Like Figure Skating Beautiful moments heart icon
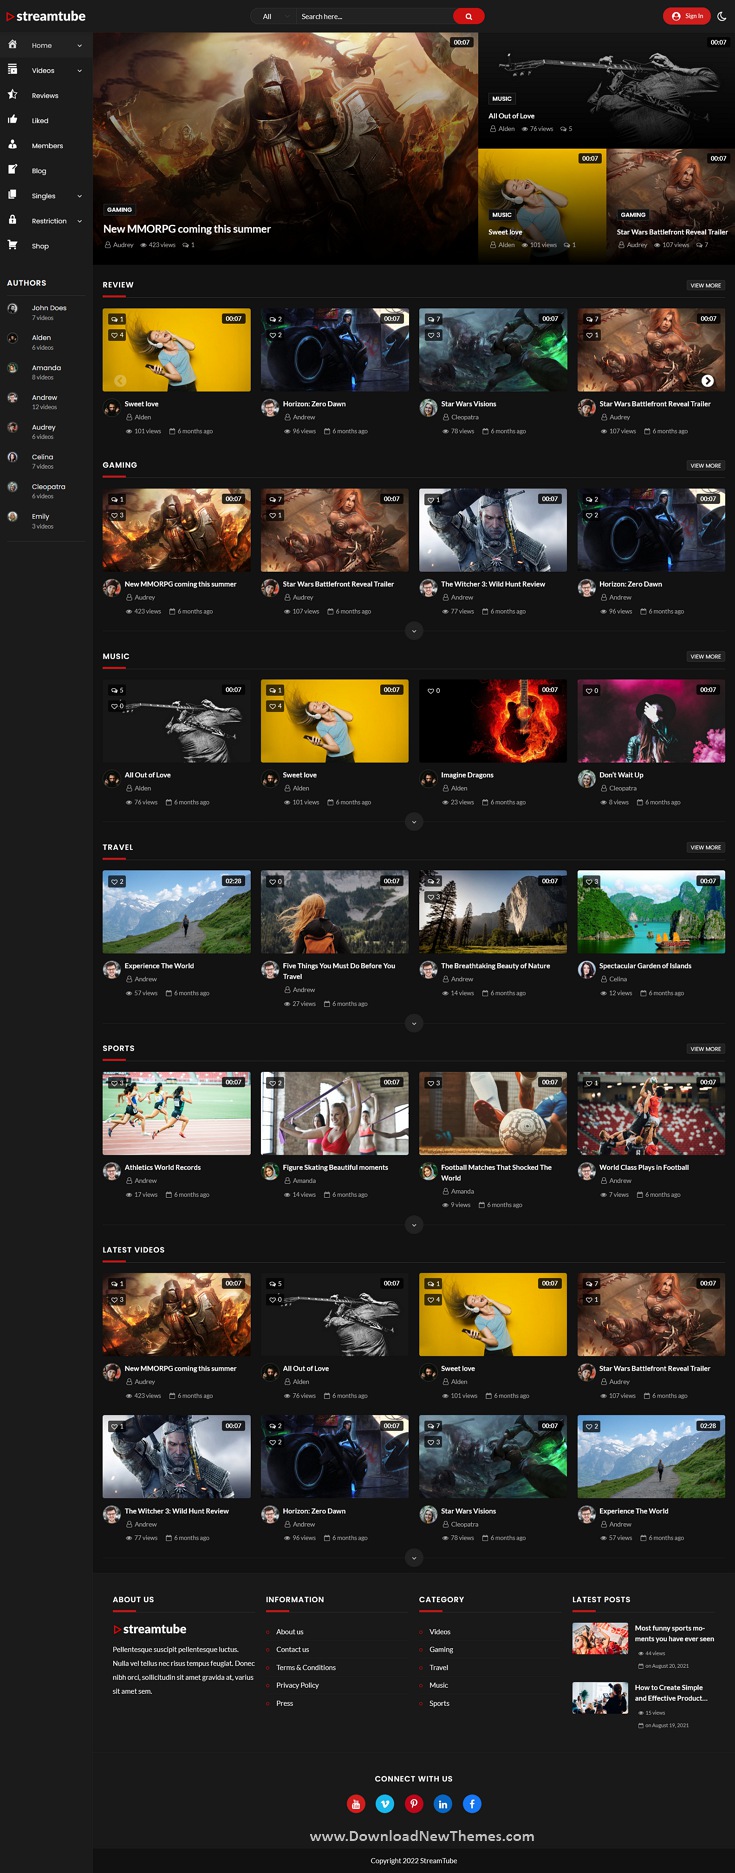The image size is (735, 1873). click(x=275, y=1083)
